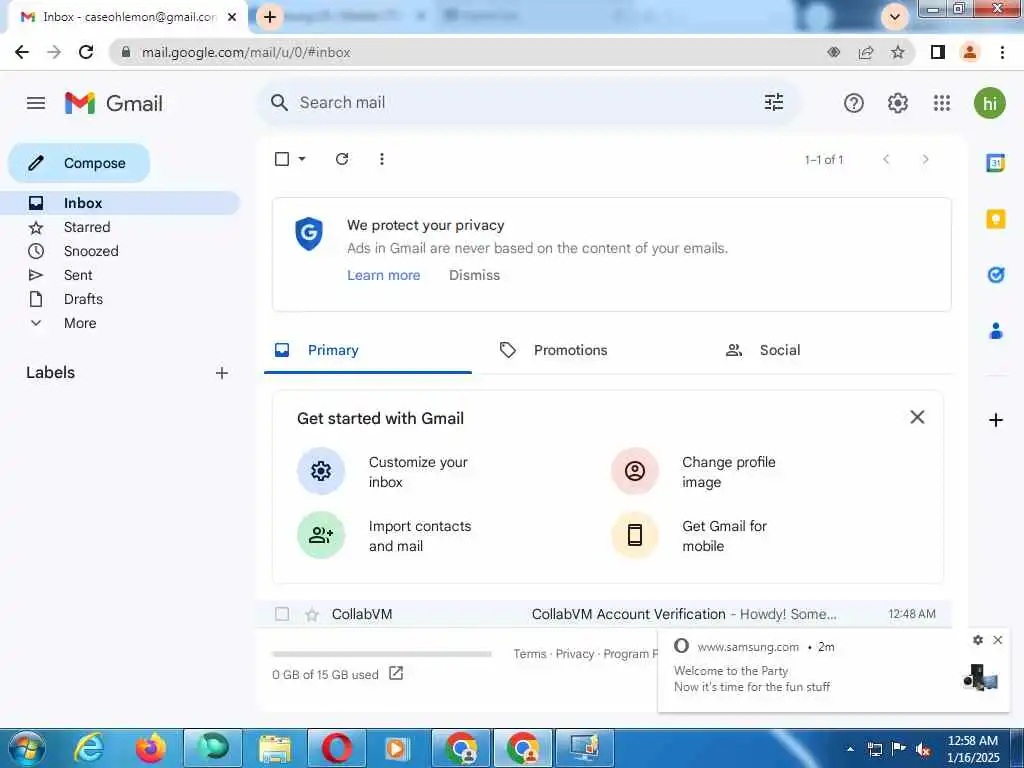Open the Google apps grid
This screenshot has height=768, width=1024.
(x=942, y=103)
